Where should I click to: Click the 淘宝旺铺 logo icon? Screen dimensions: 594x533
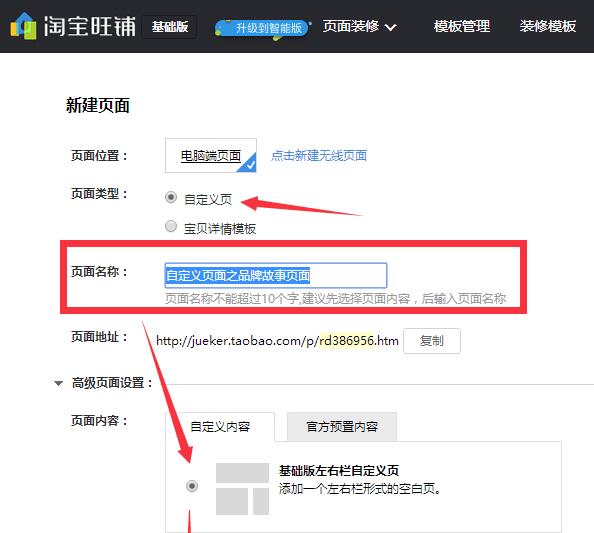click(x=23, y=26)
